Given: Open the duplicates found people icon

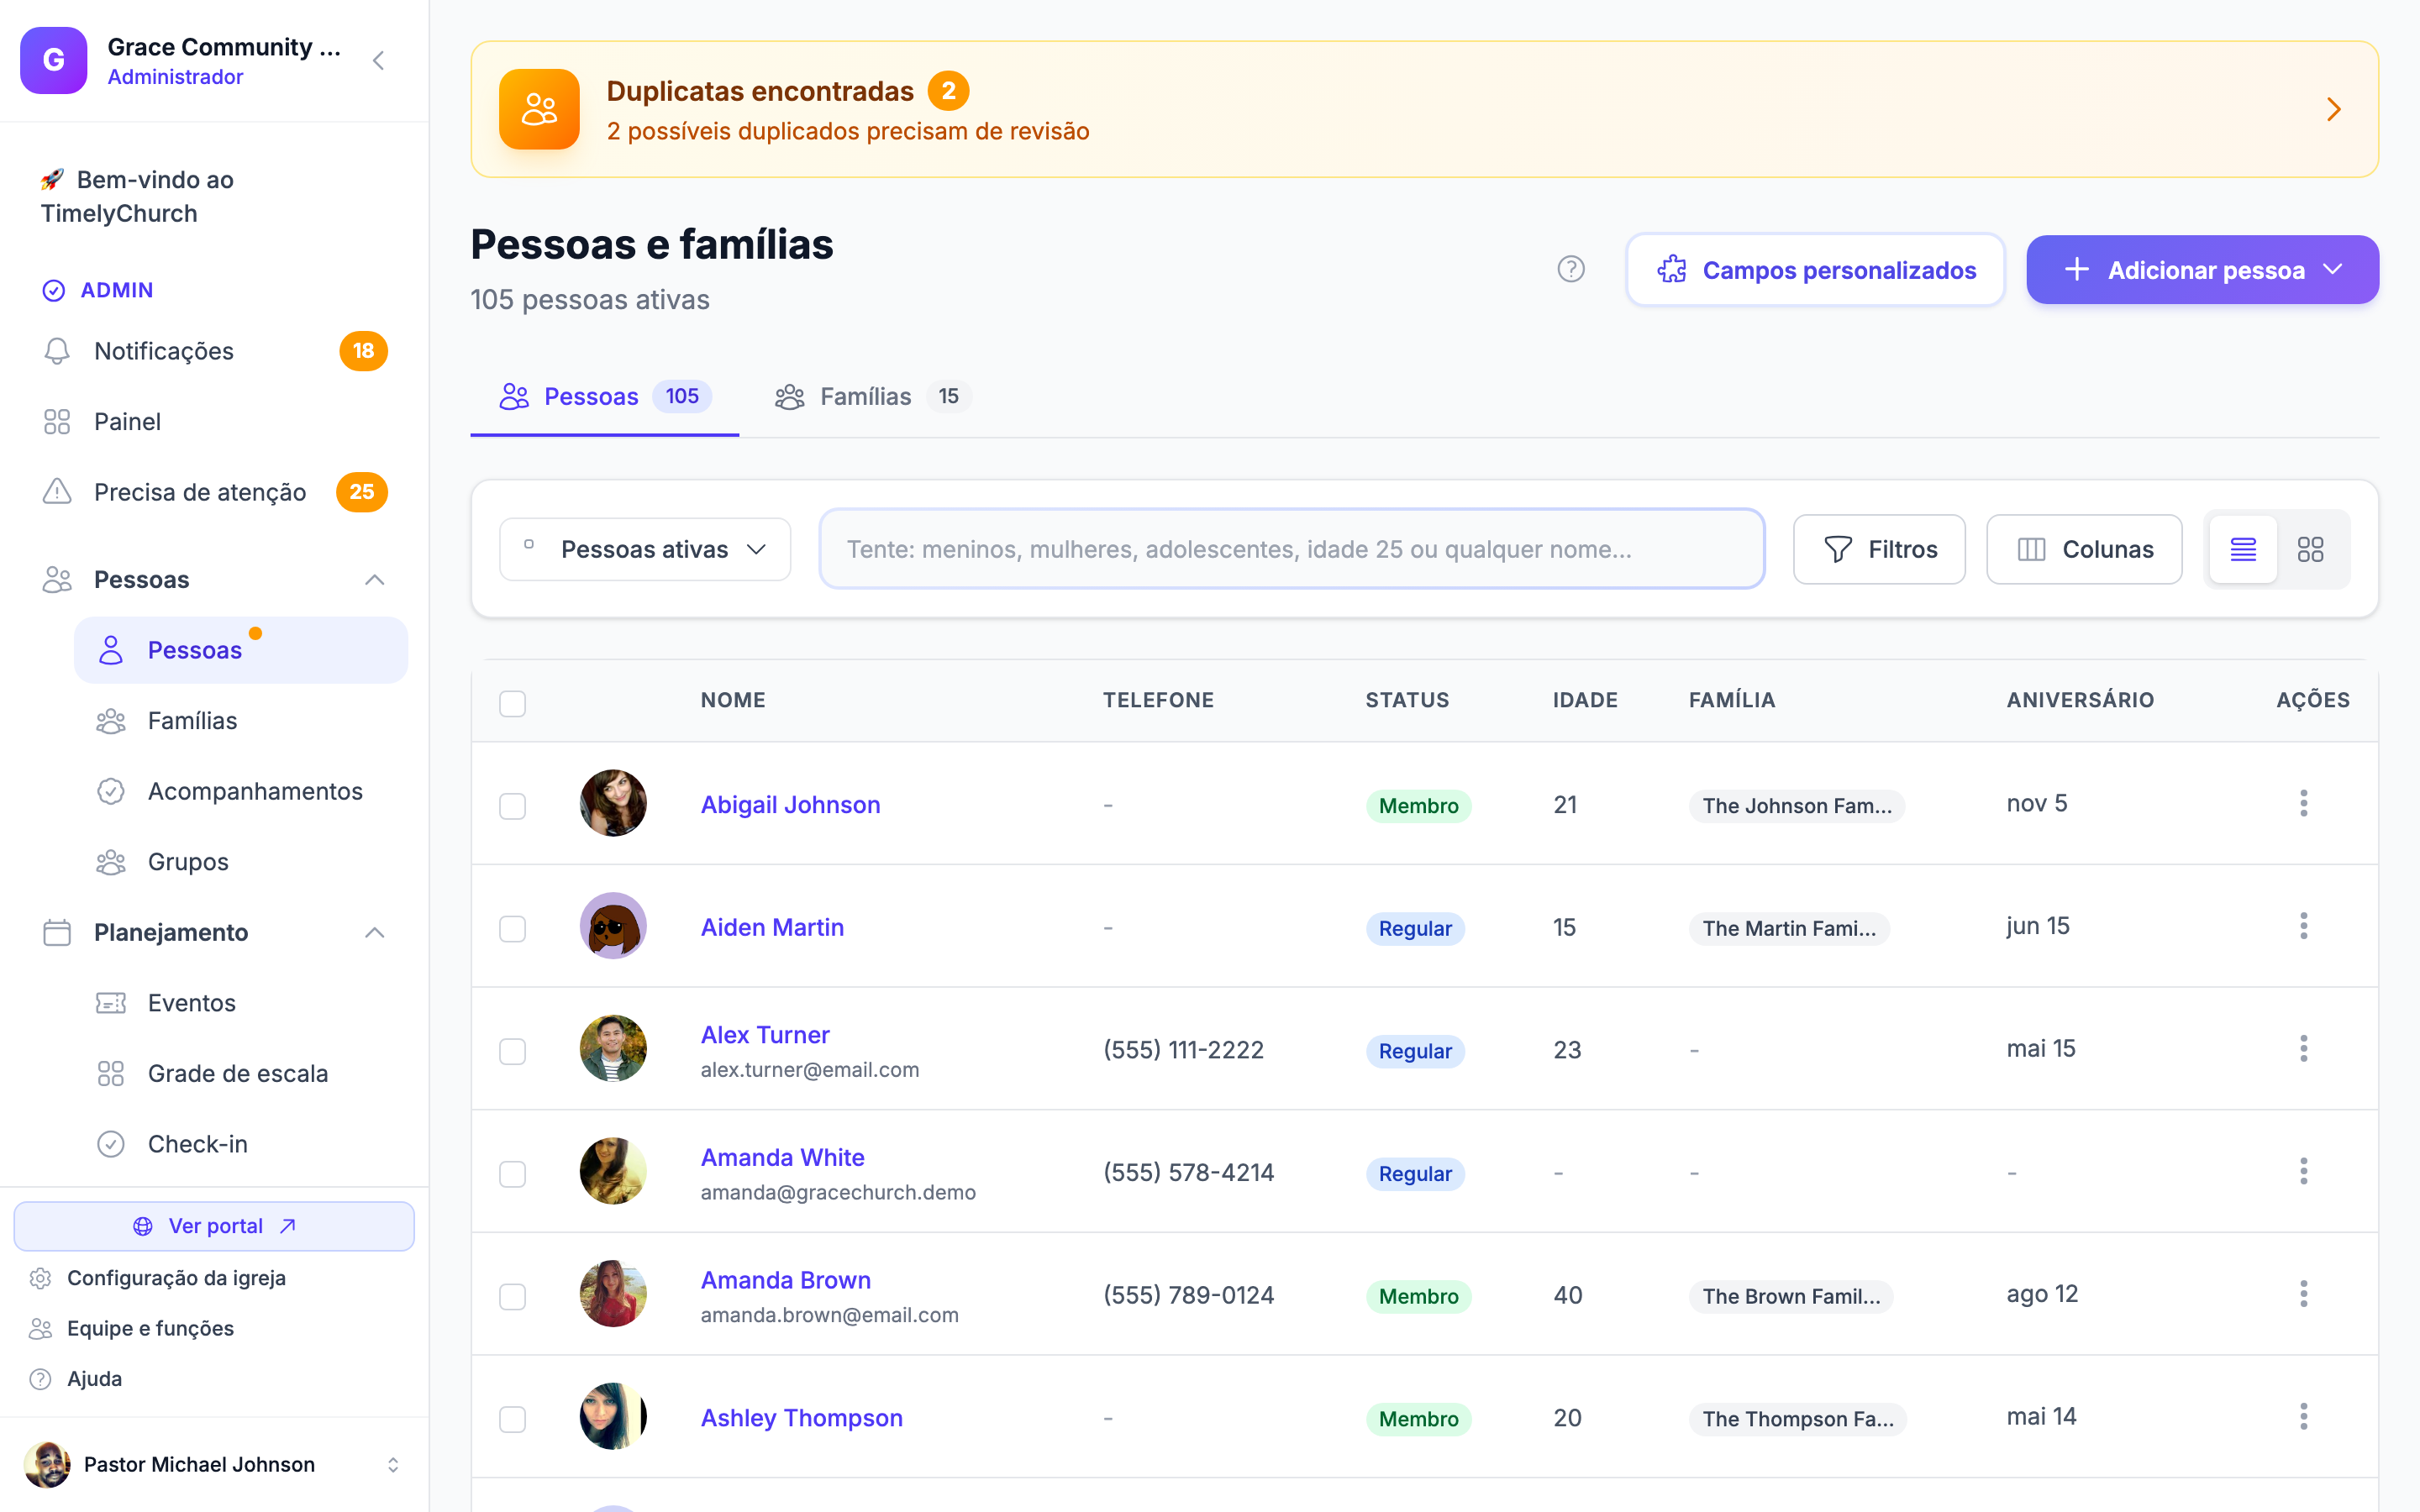Looking at the screenshot, I should tap(539, 109).
